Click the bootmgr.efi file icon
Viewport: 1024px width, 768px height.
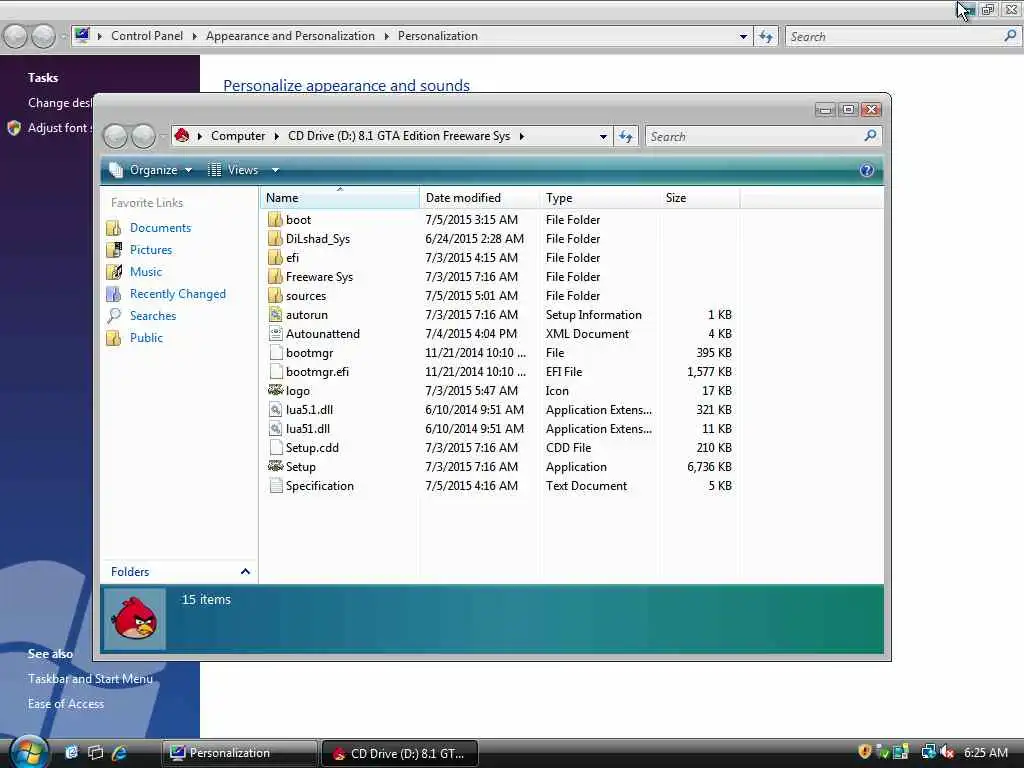(275, 372)
